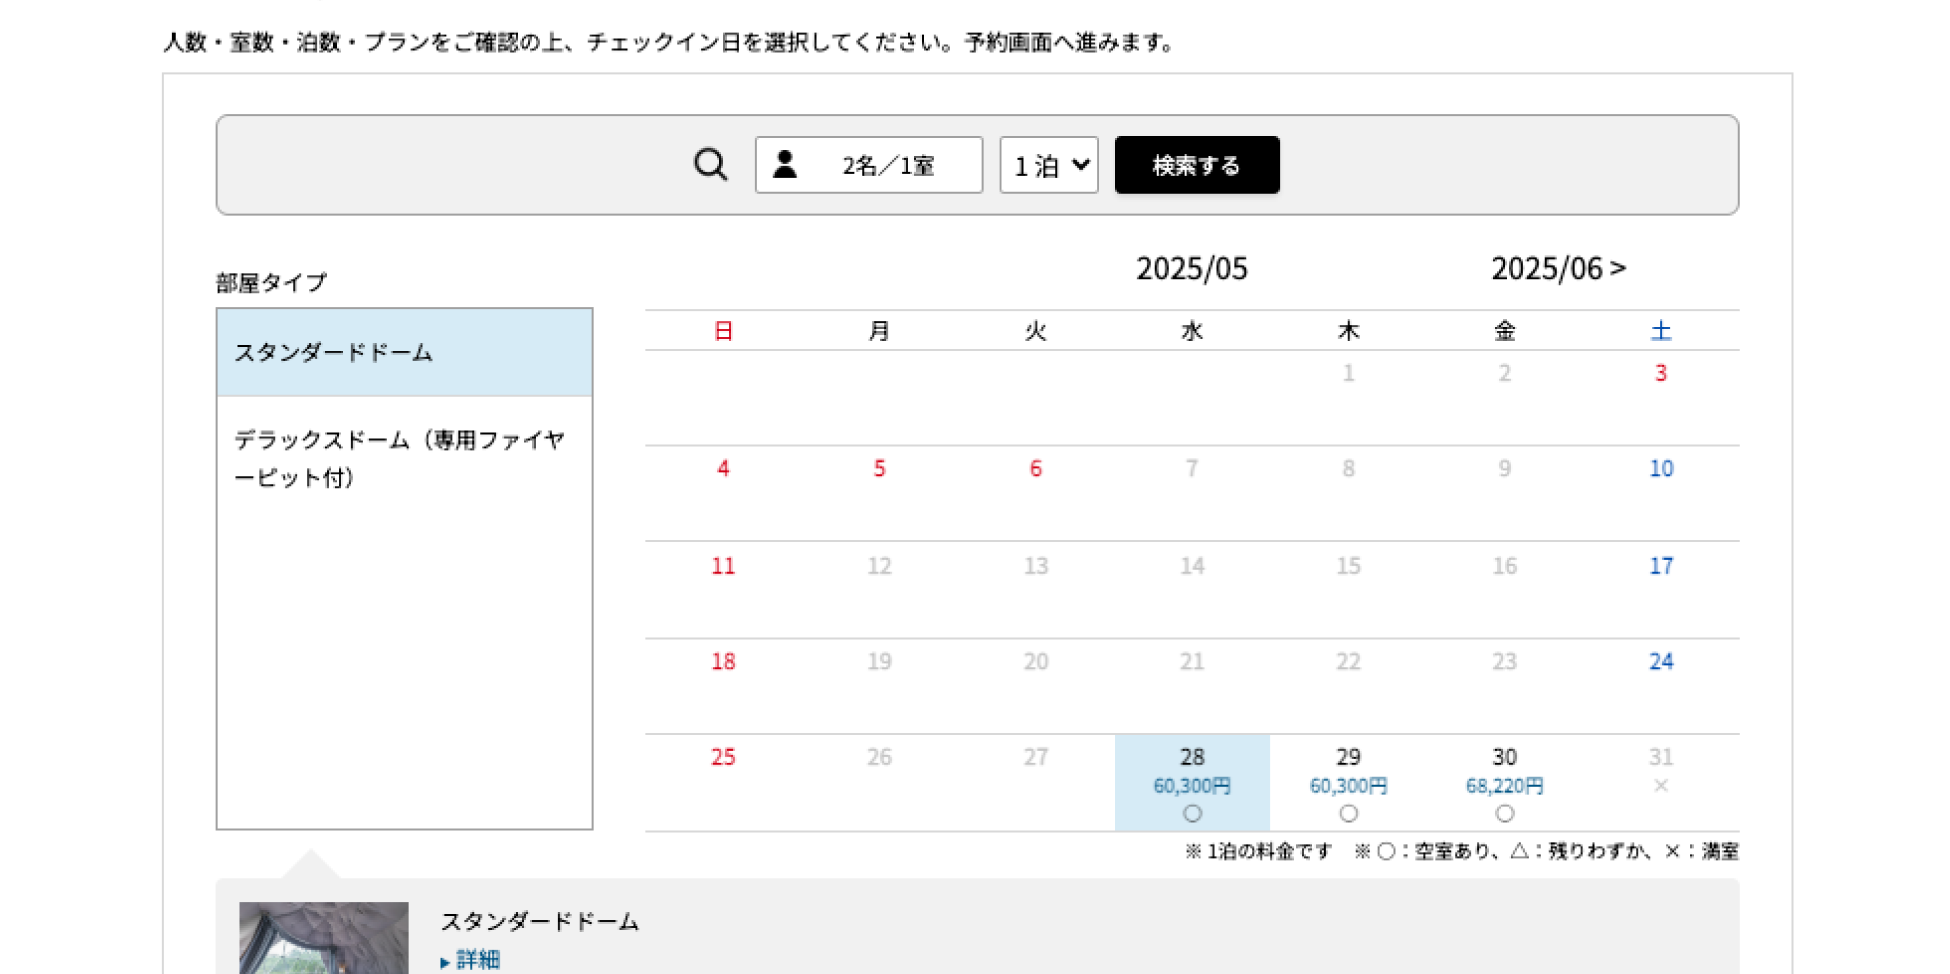Viewport: 1950px width, 974px height.
Task: Open the 詳細 details link
Action: coord(478,960)
